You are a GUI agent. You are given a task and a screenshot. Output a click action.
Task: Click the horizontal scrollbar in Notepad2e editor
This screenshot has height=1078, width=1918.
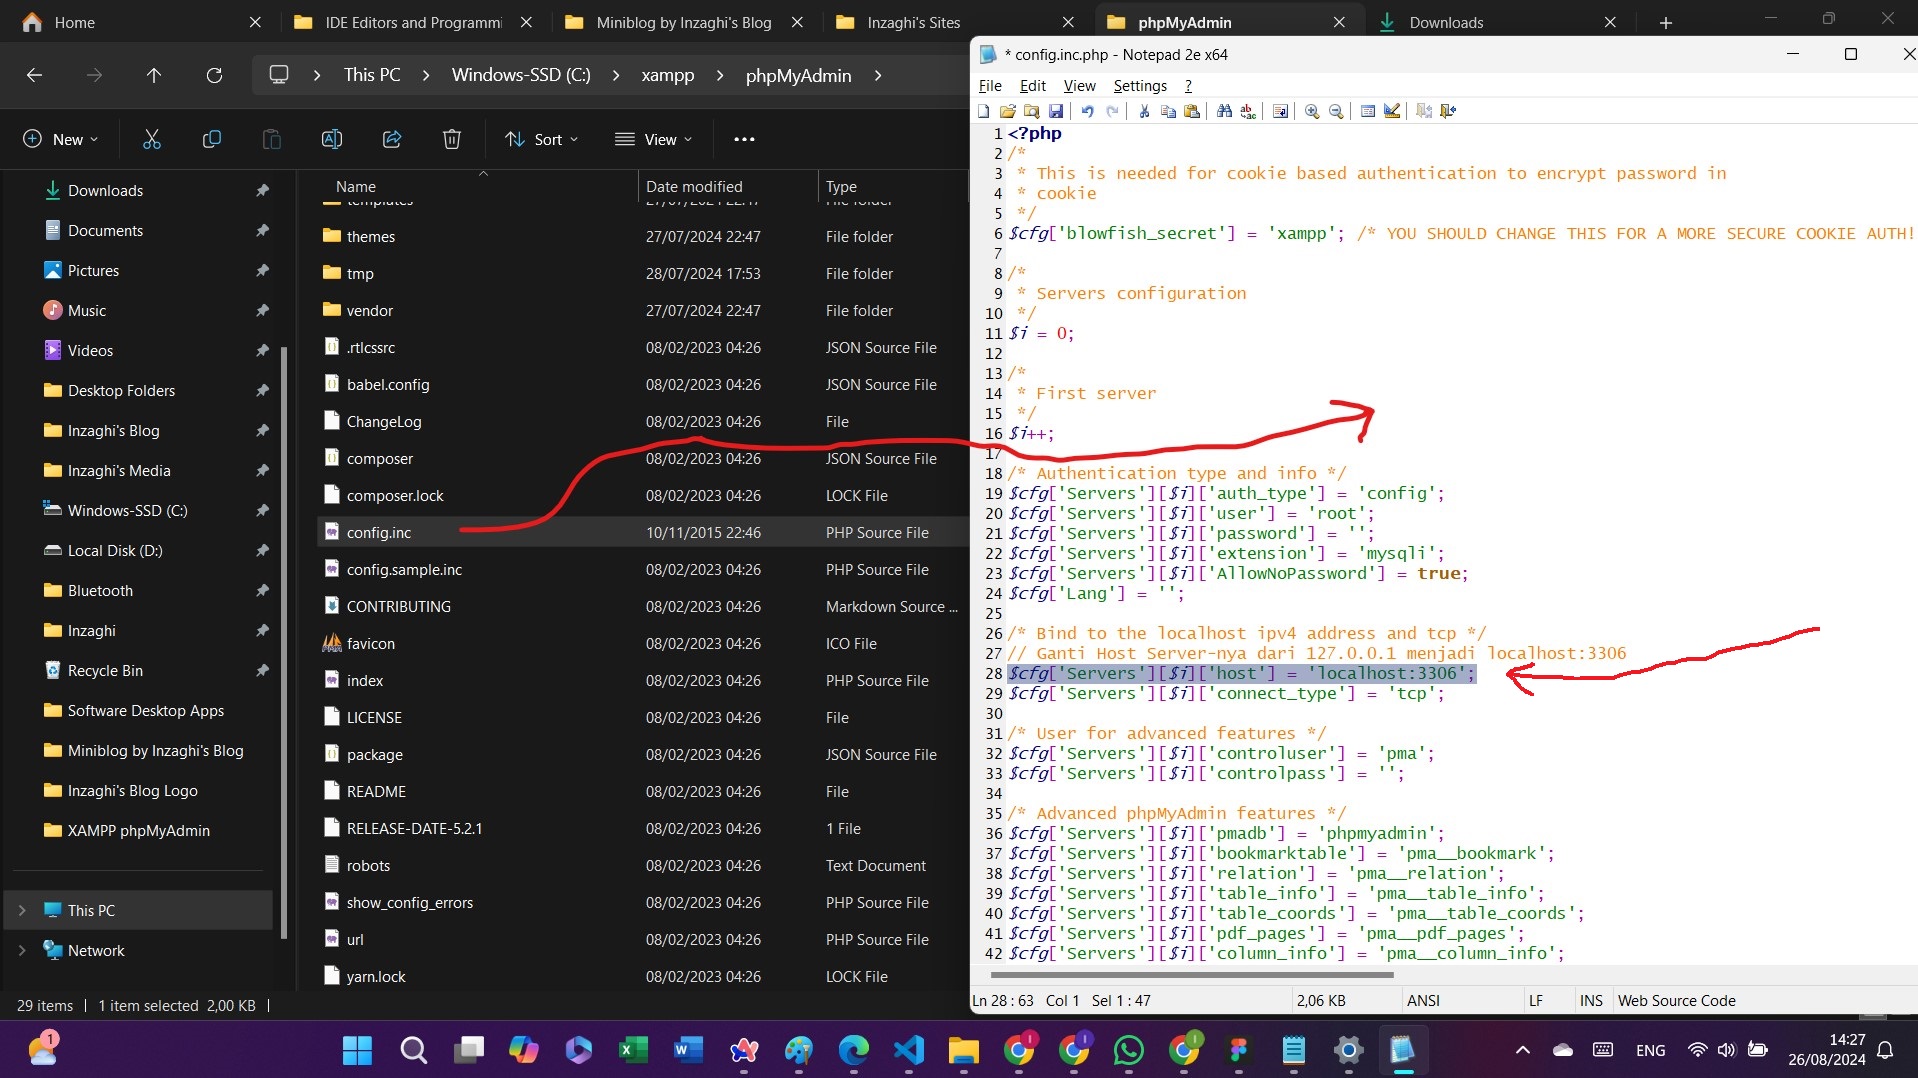1191,974
